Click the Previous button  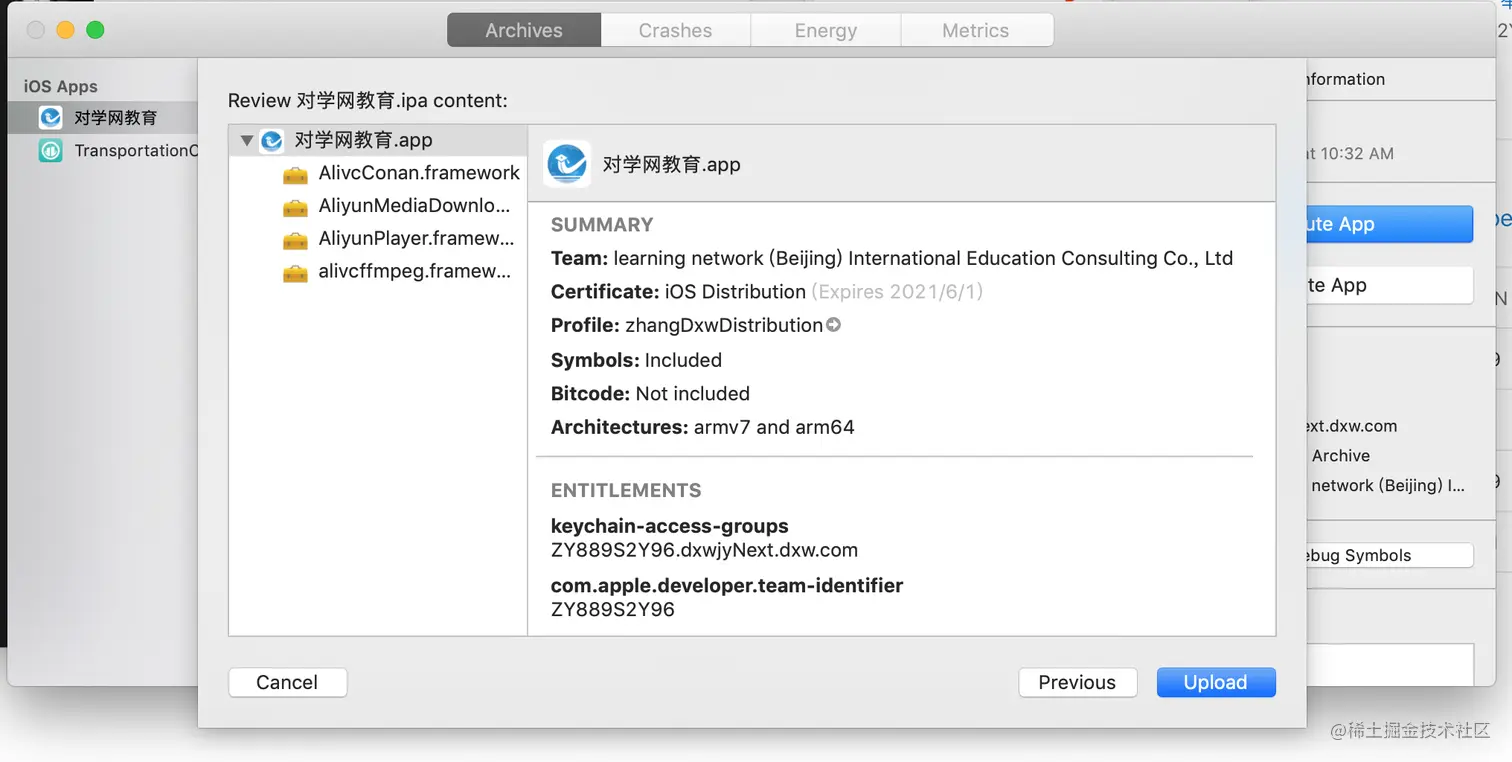point(1077,682)
